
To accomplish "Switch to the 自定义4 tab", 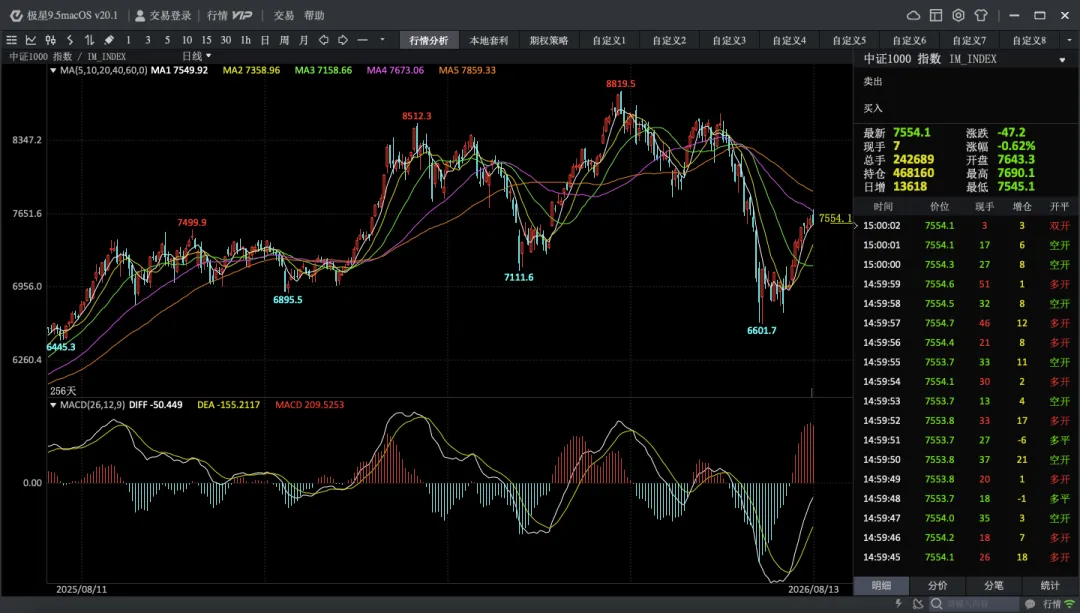I will pyautogui.click(x=789, y=40).
